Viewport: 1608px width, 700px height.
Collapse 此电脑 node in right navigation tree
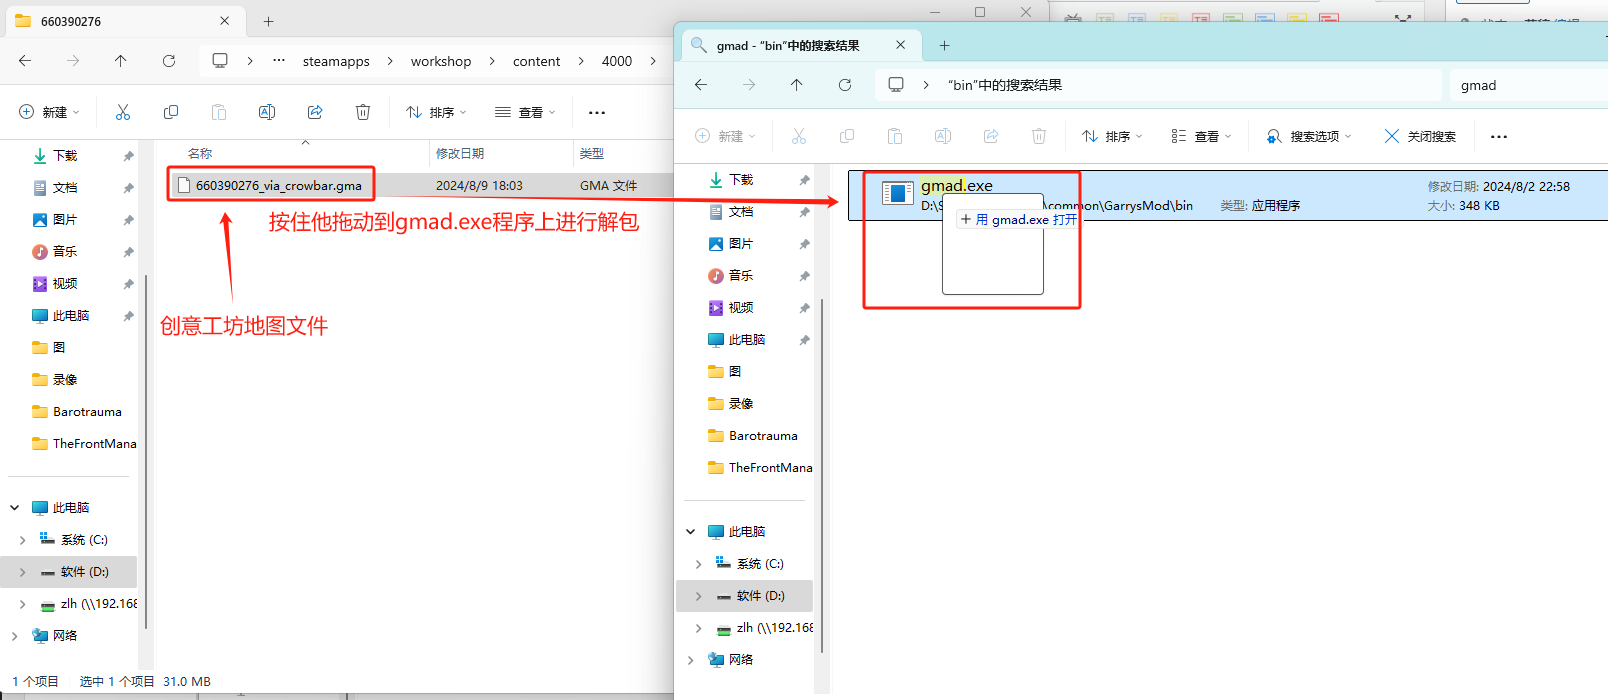point(691,532)
